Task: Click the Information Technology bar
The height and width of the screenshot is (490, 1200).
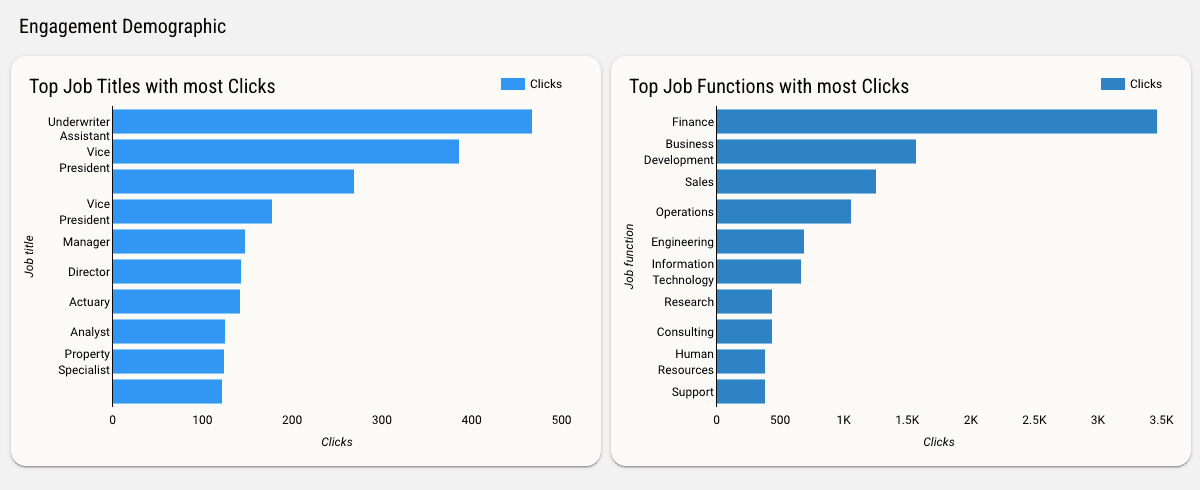Action: (759, 272)
